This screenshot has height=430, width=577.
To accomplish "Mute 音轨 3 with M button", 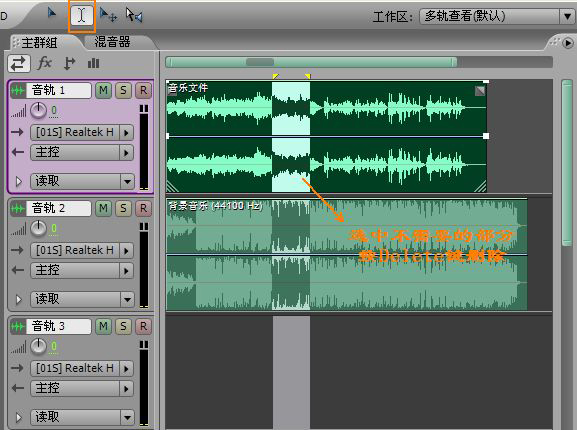I will point(103,326).
